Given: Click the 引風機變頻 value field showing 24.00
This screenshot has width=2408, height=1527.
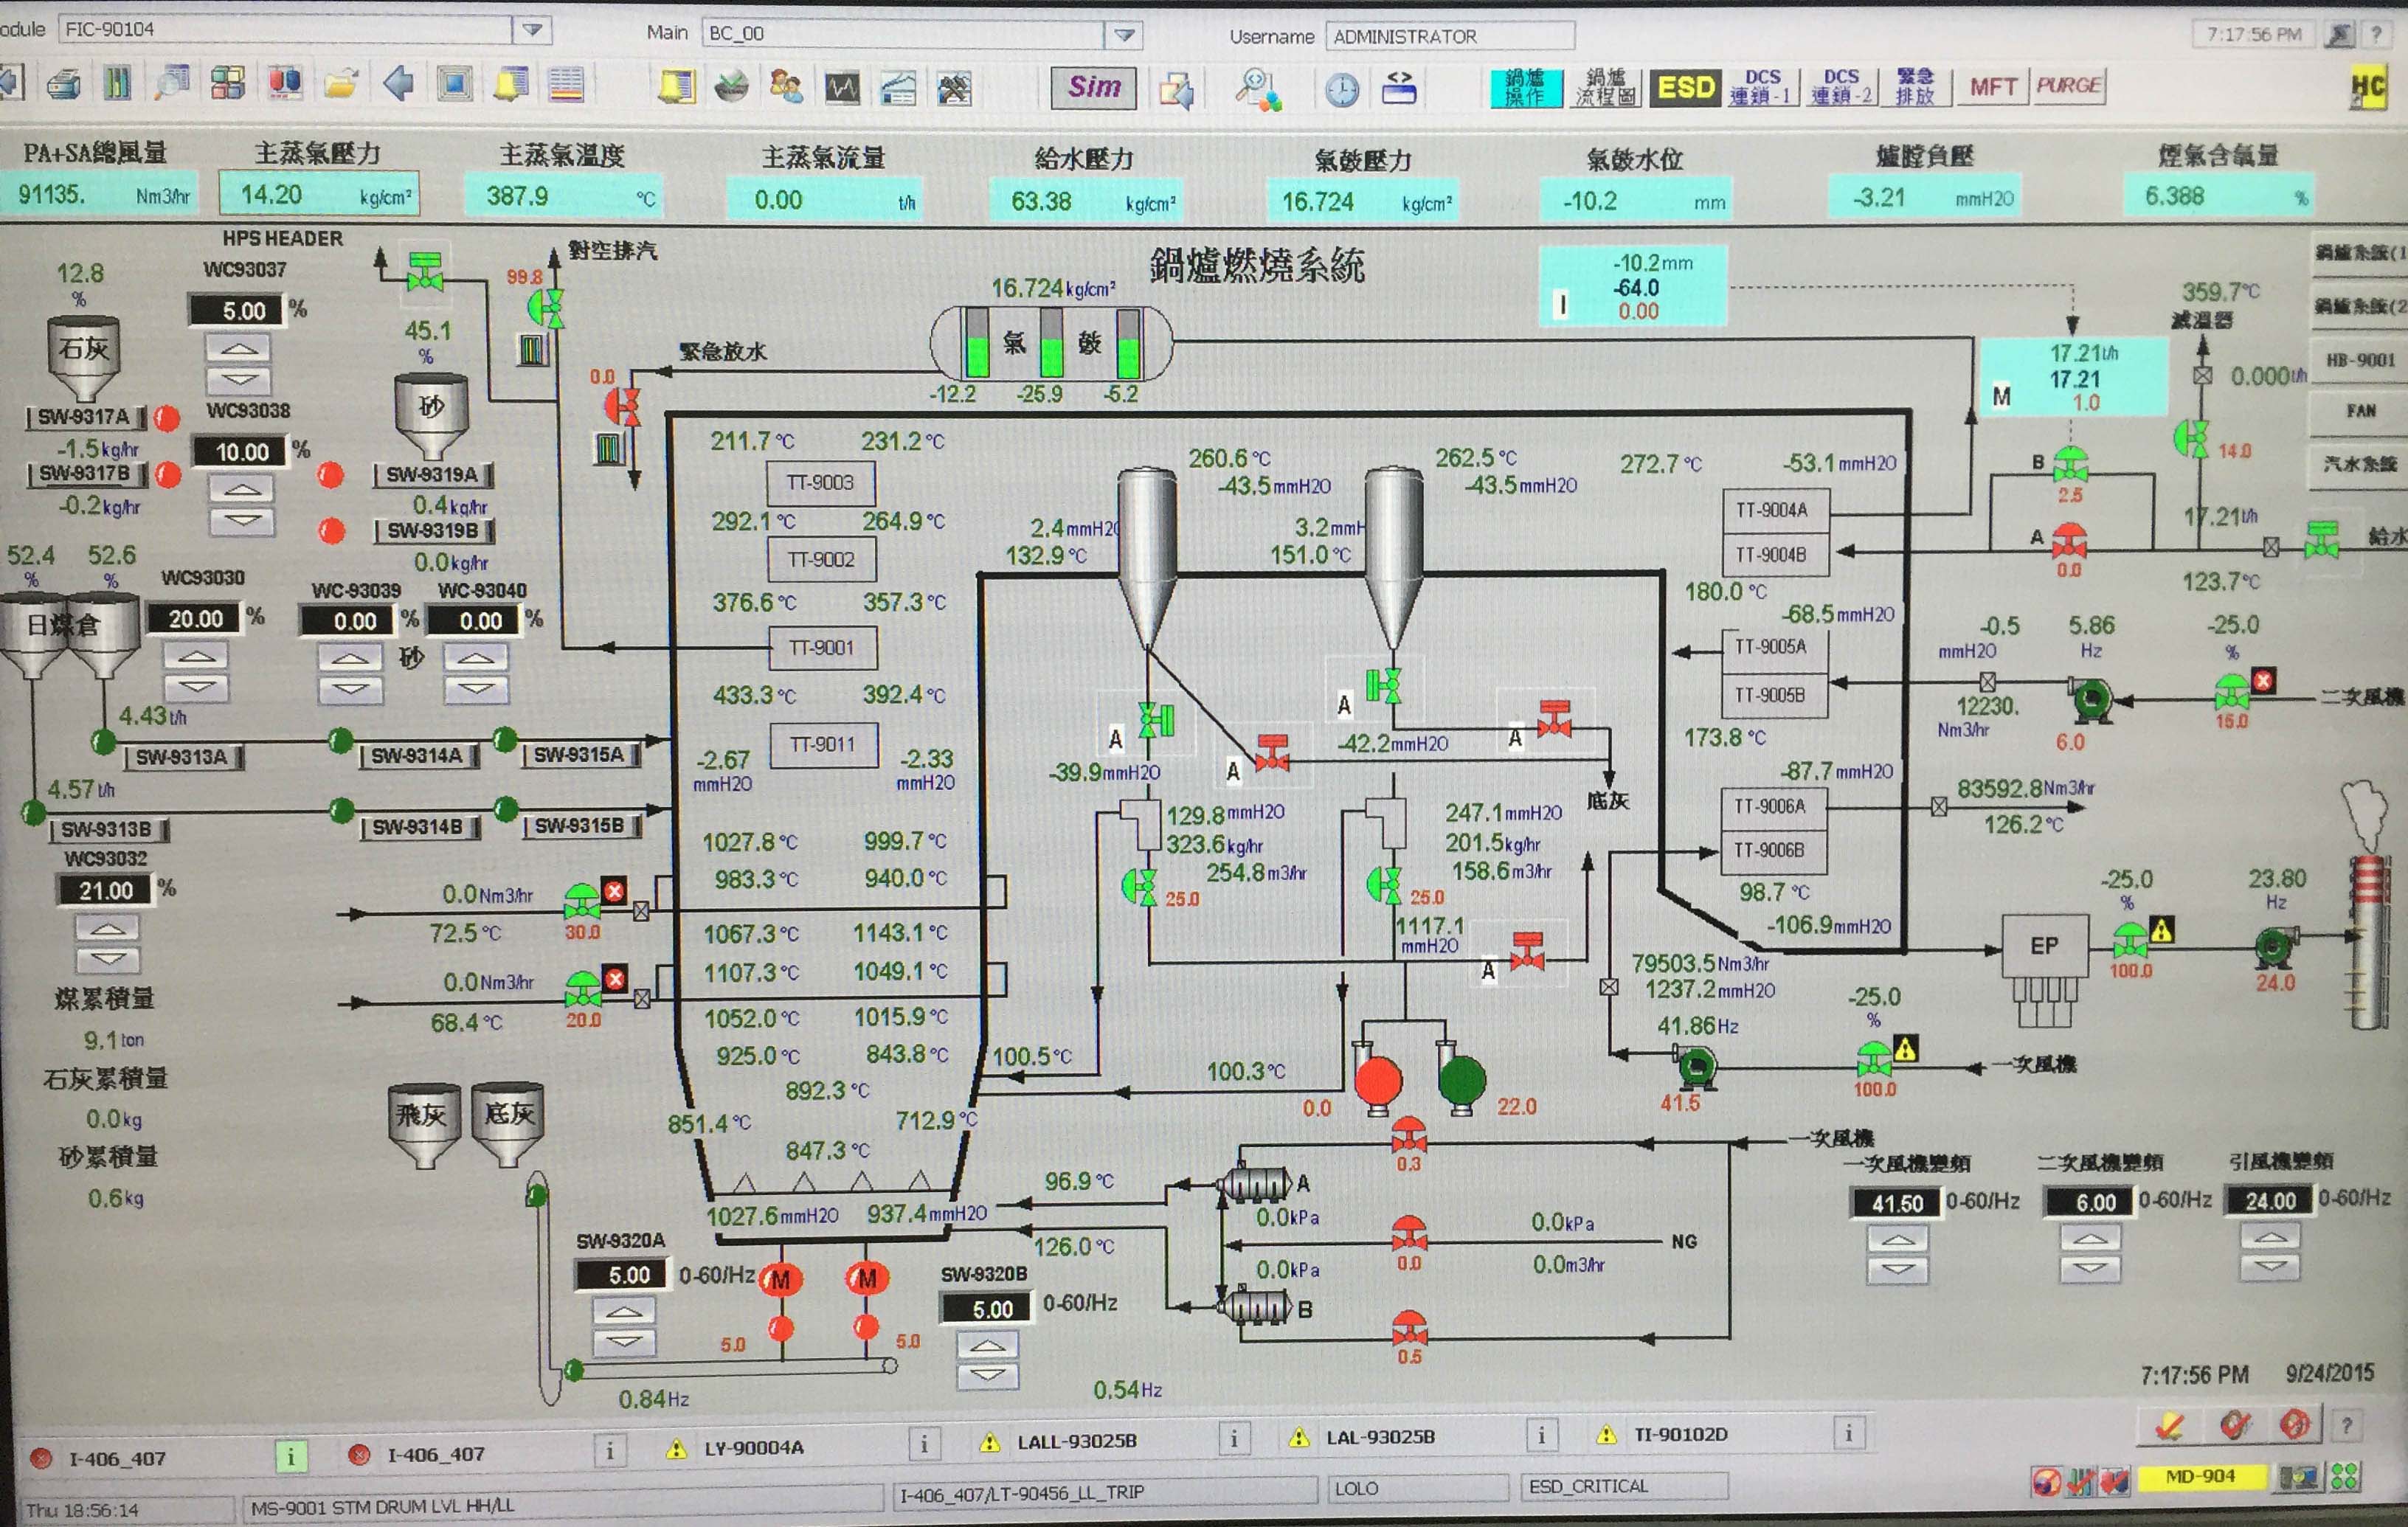Looking at the screenshot, I should [2269, 1200].
